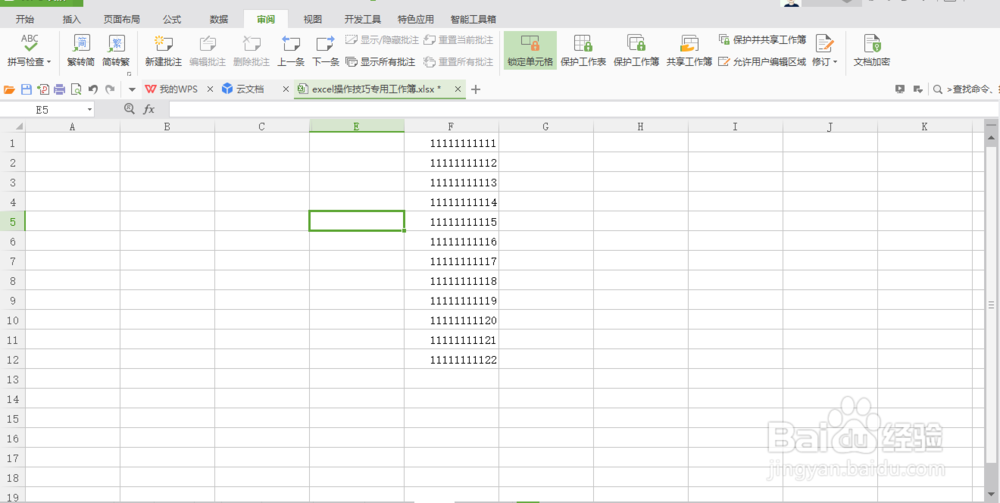Select cell containing 11111111115

coord(452,222)
